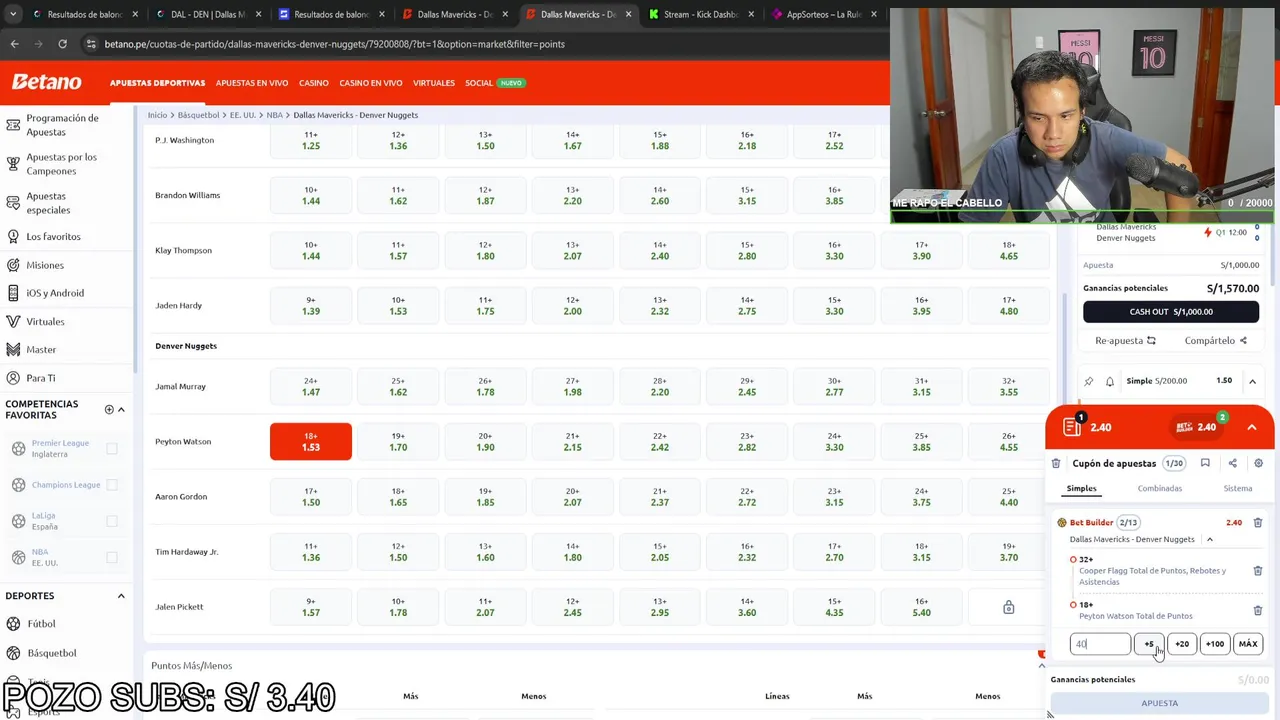
Task: Open Casino en Vivo menu item
Action: click(371, 83)
